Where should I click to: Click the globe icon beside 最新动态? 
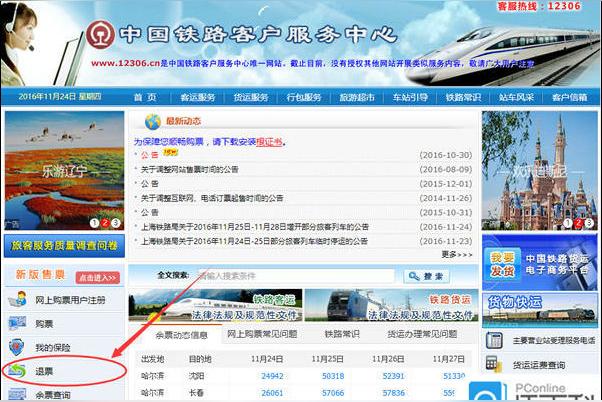tap(152, 122)
